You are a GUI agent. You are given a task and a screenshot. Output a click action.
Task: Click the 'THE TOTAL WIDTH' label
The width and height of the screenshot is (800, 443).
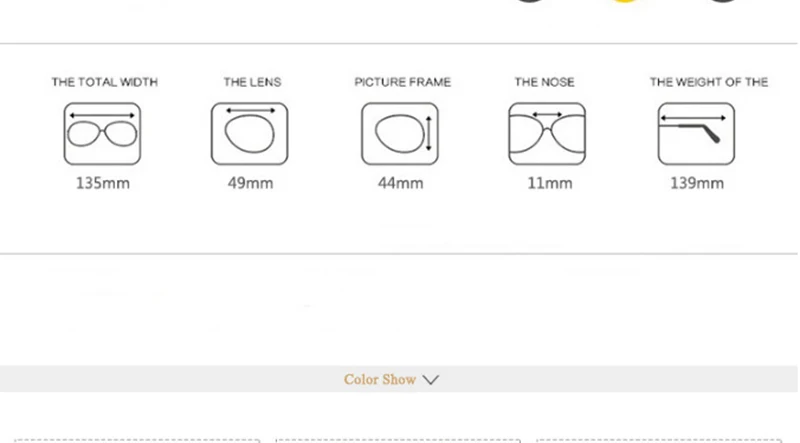coord(105,82)
